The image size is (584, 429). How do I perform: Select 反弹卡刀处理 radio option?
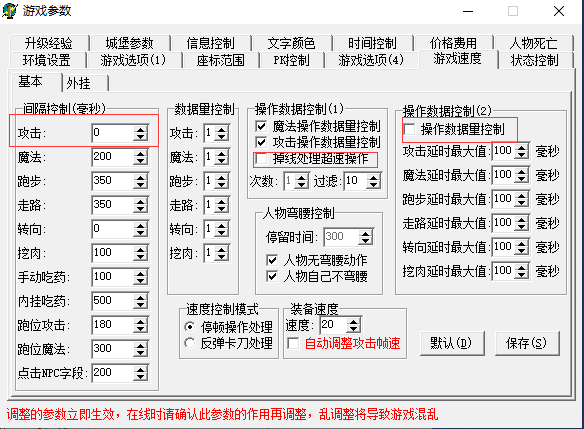tap(190, 343)
